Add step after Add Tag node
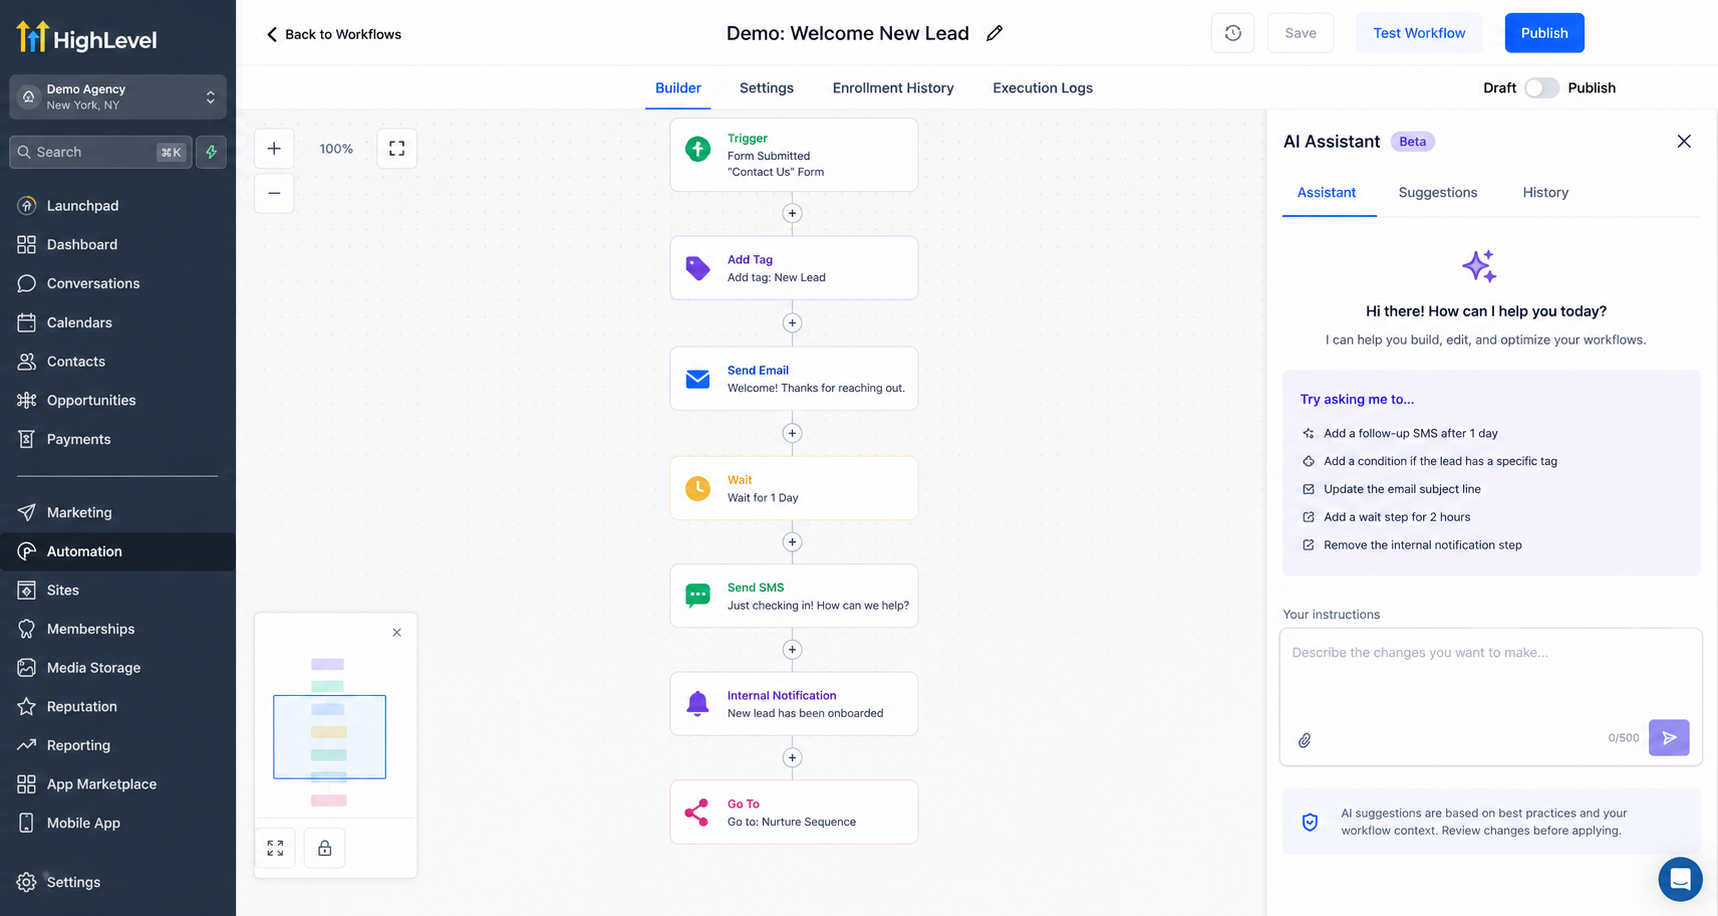This screenshot has height=916, width=1718. [792, 323]
